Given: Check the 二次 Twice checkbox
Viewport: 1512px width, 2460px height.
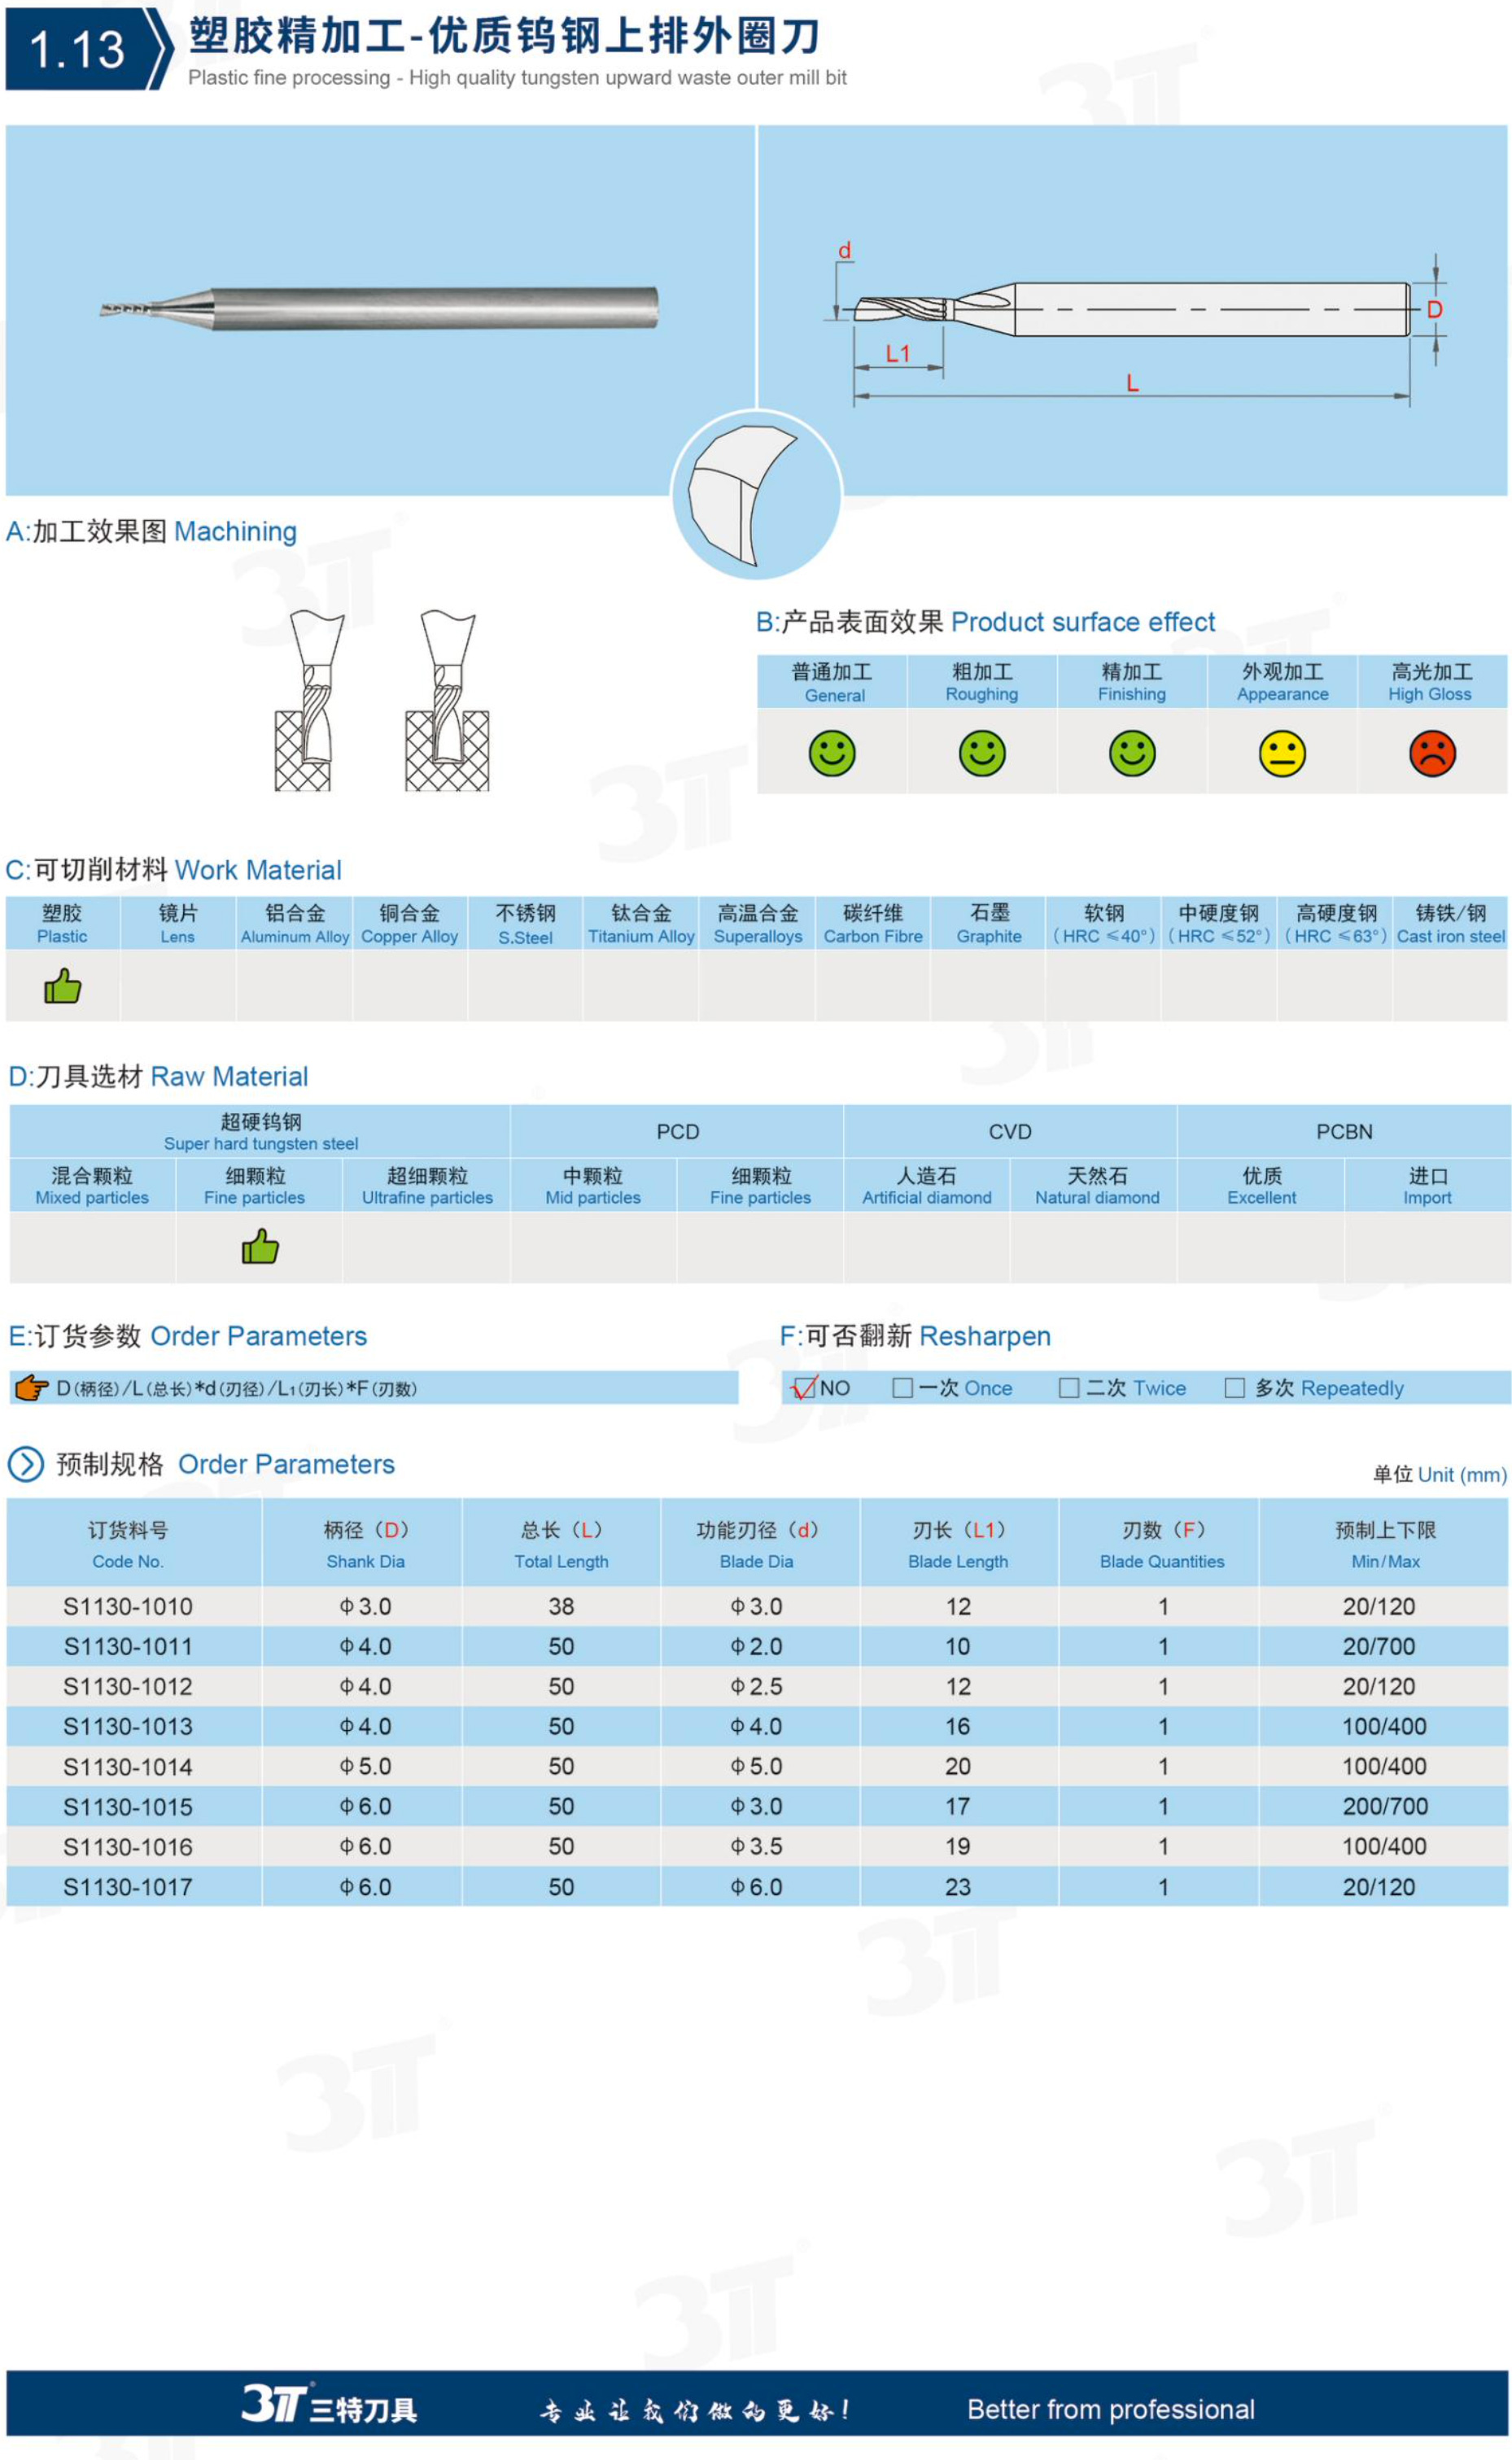Looking at the screenshot, I should (1069, 1388).
